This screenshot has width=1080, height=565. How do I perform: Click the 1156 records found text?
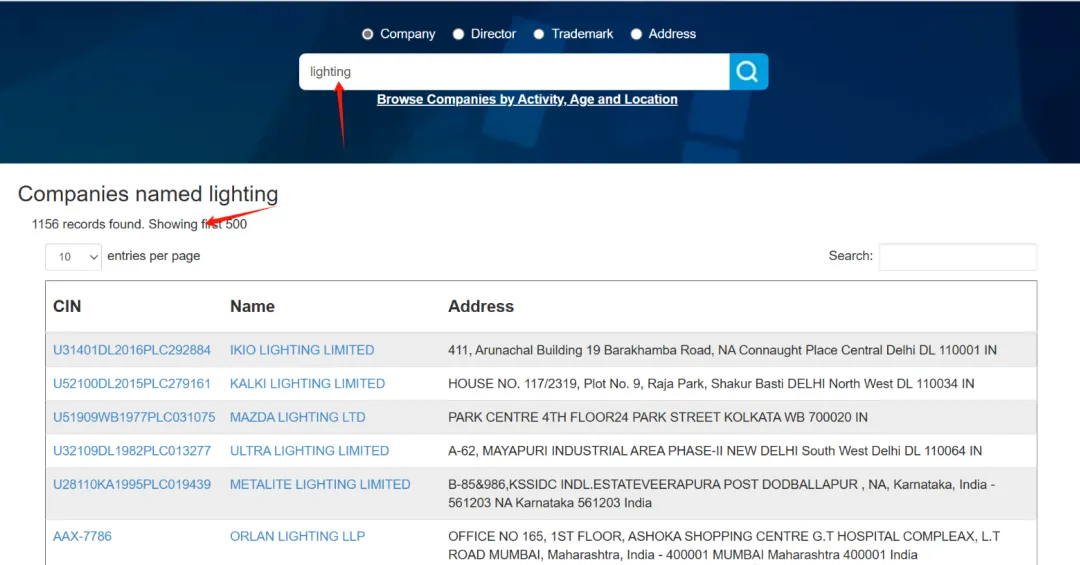139,225
